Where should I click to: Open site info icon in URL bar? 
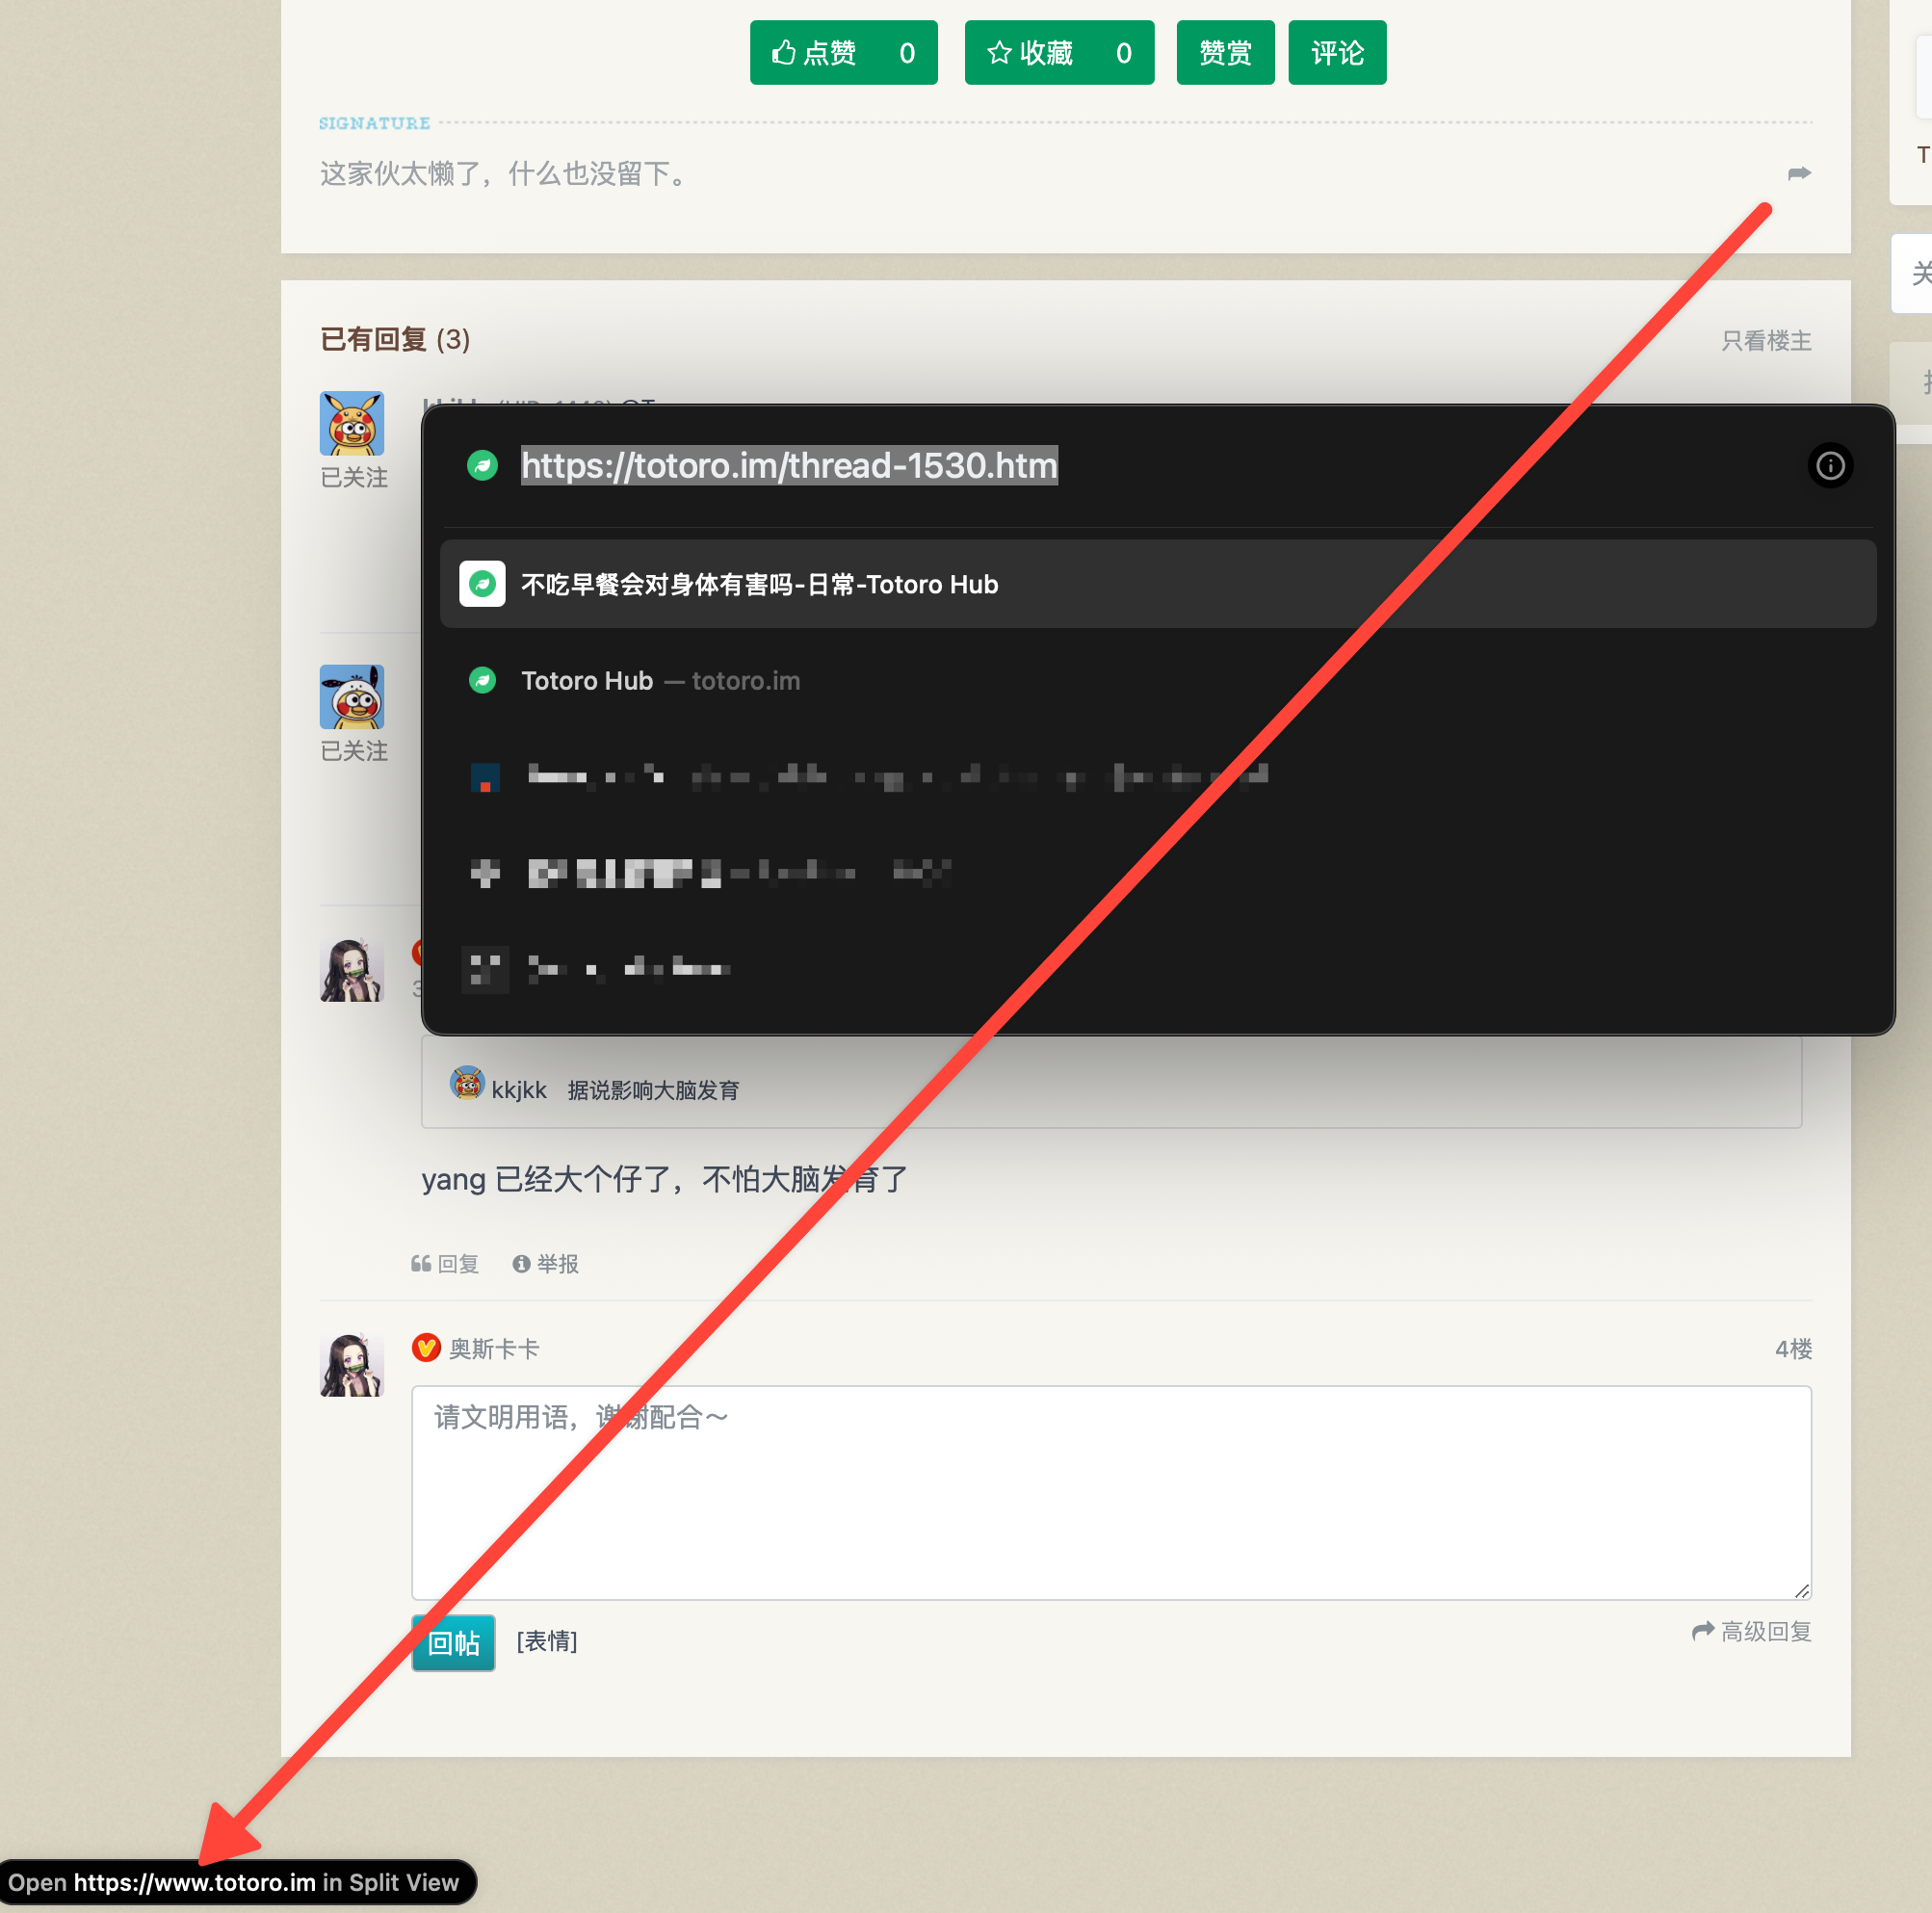point(1829,466)
